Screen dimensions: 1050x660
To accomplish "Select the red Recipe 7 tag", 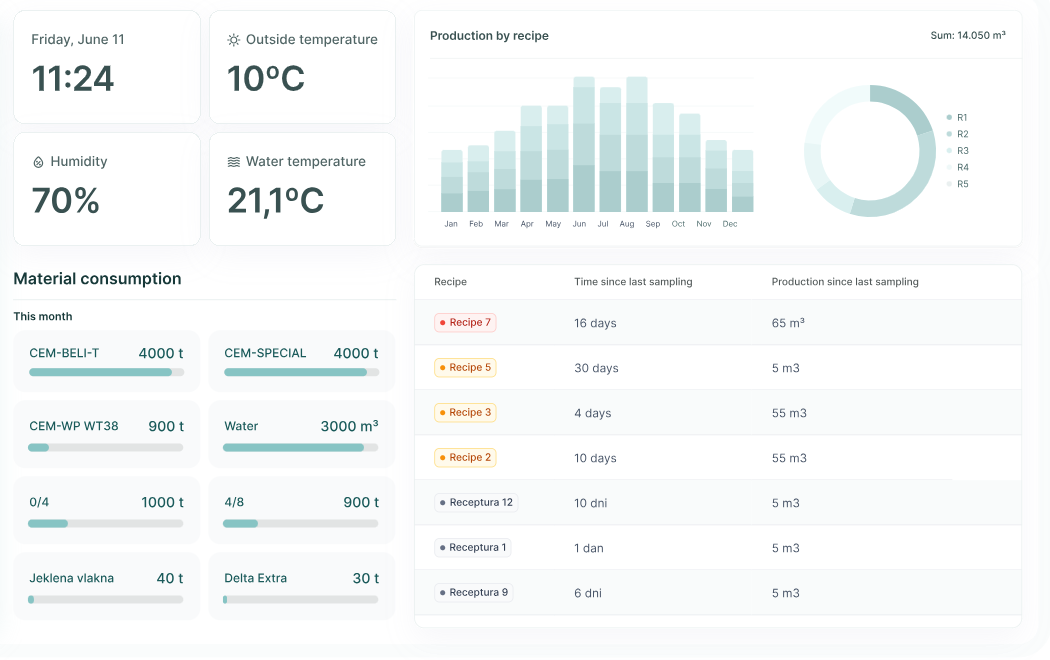I will (465, 323).
